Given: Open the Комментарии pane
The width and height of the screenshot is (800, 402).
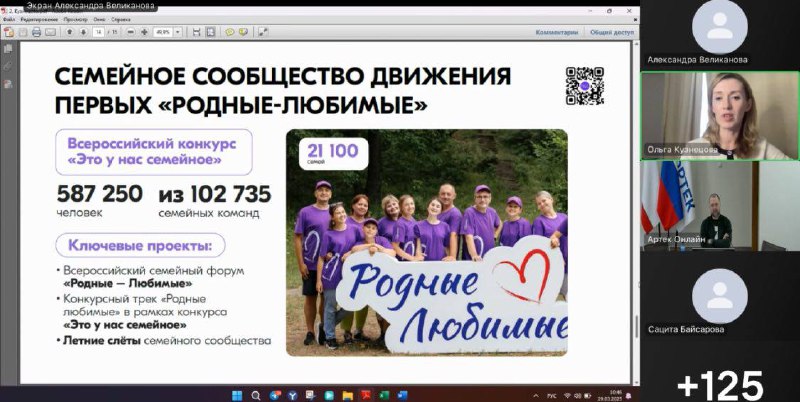Looking at the screenshot, I should pyautogui.click(x=557, y=32).
